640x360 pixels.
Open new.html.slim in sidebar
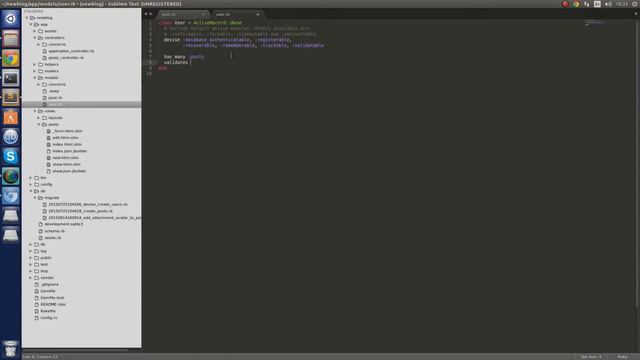click(65, 158)
